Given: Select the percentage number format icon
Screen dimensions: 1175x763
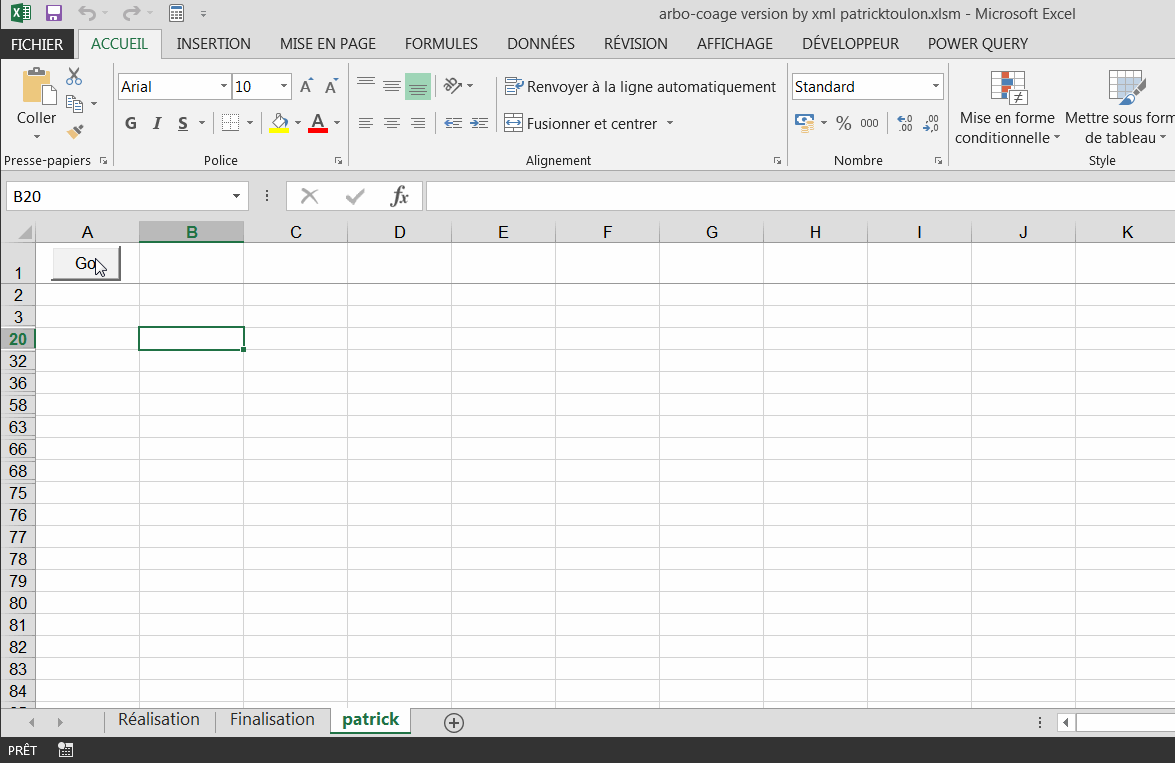Looking at the screenshot, I should (x=841, y=122).
